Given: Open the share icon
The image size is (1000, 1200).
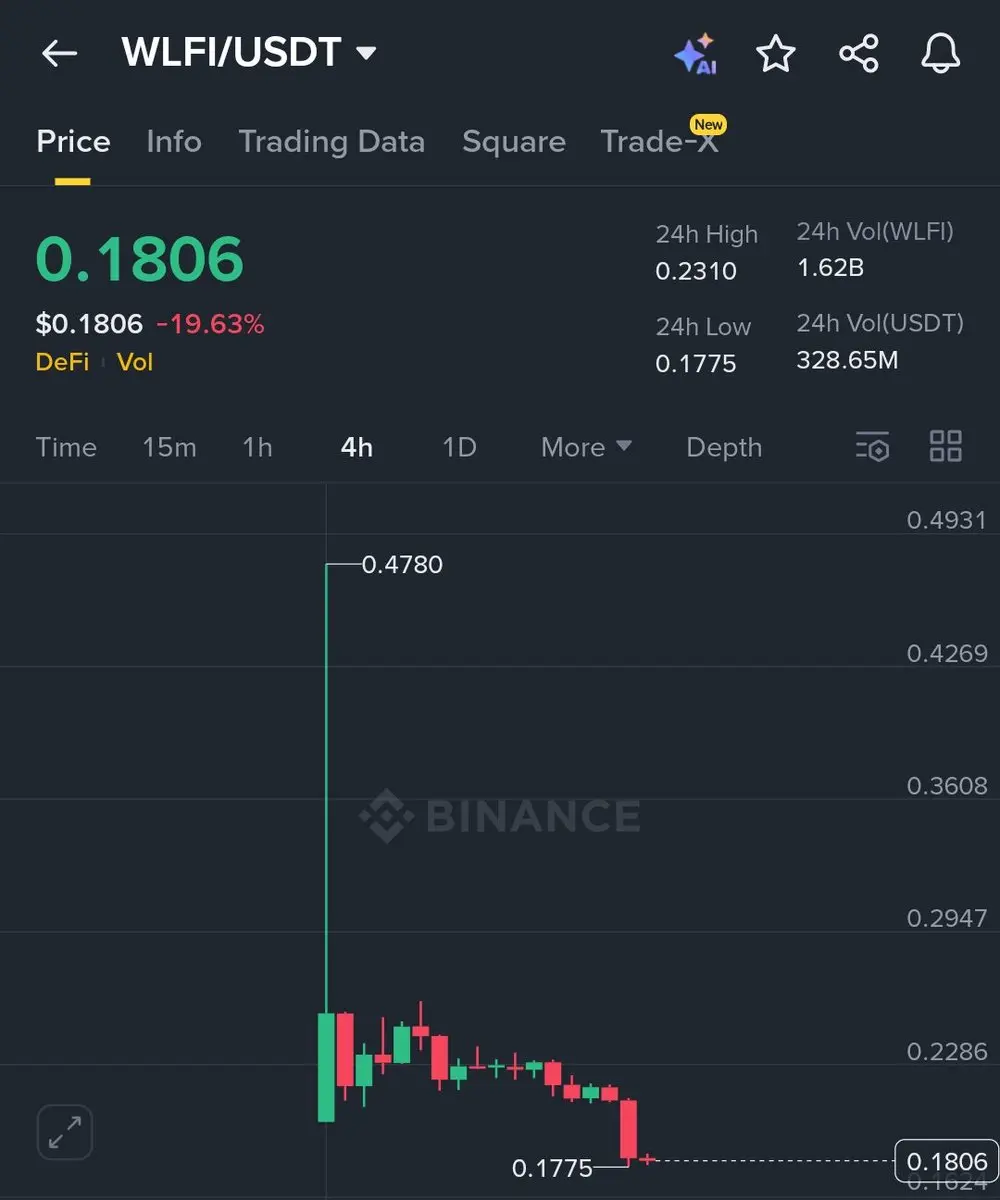Looking at the screenshot, I should (x=858, y=53).
